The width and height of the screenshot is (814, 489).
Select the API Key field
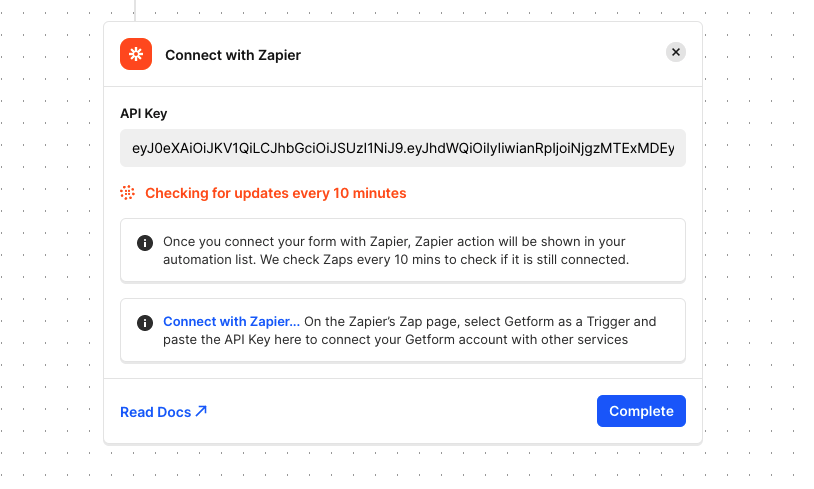point(403,148)
